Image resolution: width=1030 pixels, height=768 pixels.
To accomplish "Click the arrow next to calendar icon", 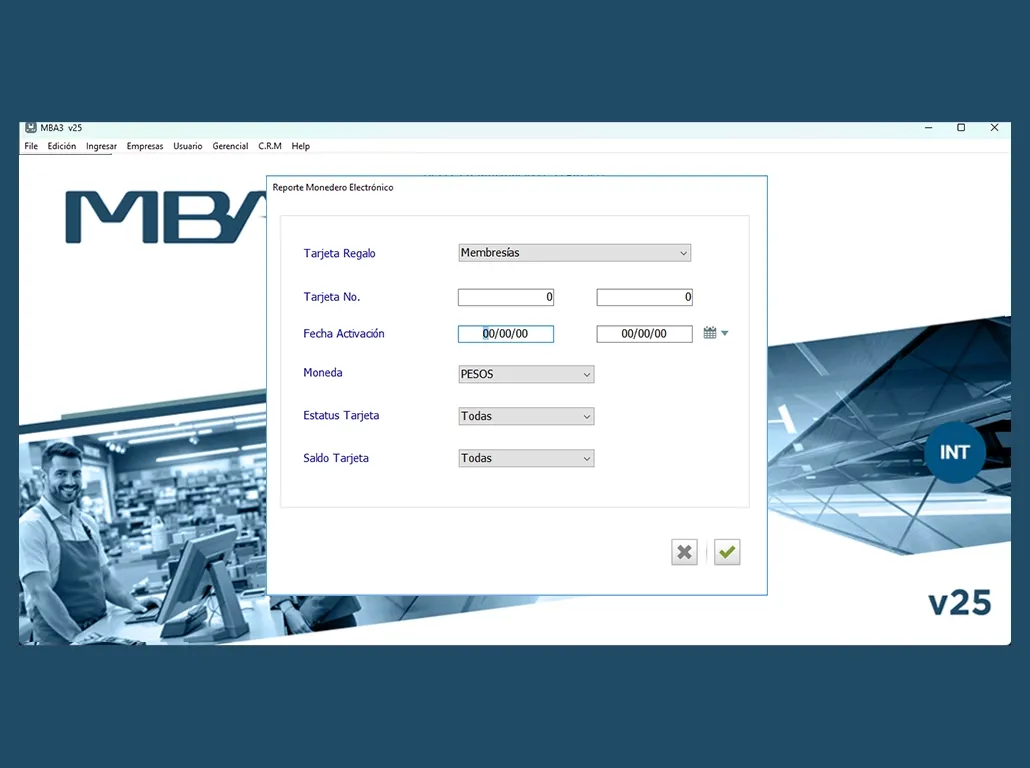I will [725, 334].
